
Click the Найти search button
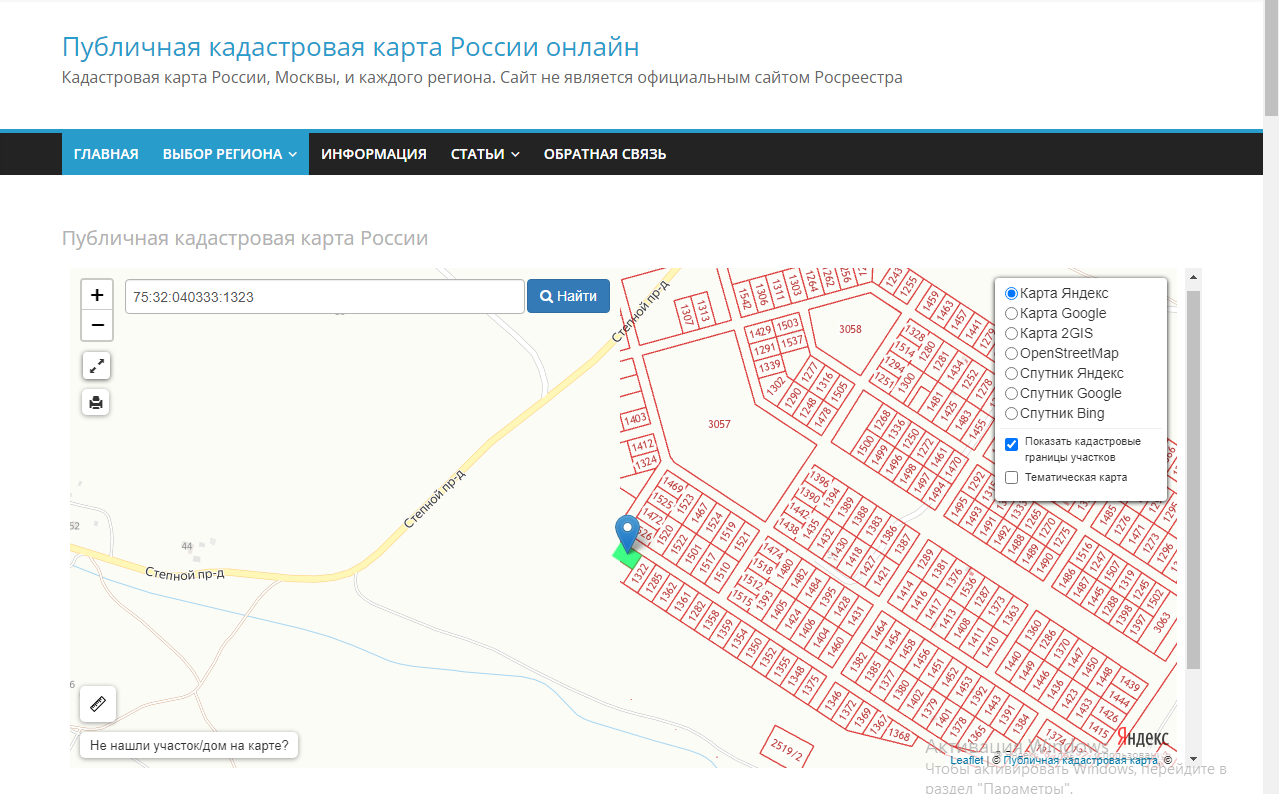(568, 296)
